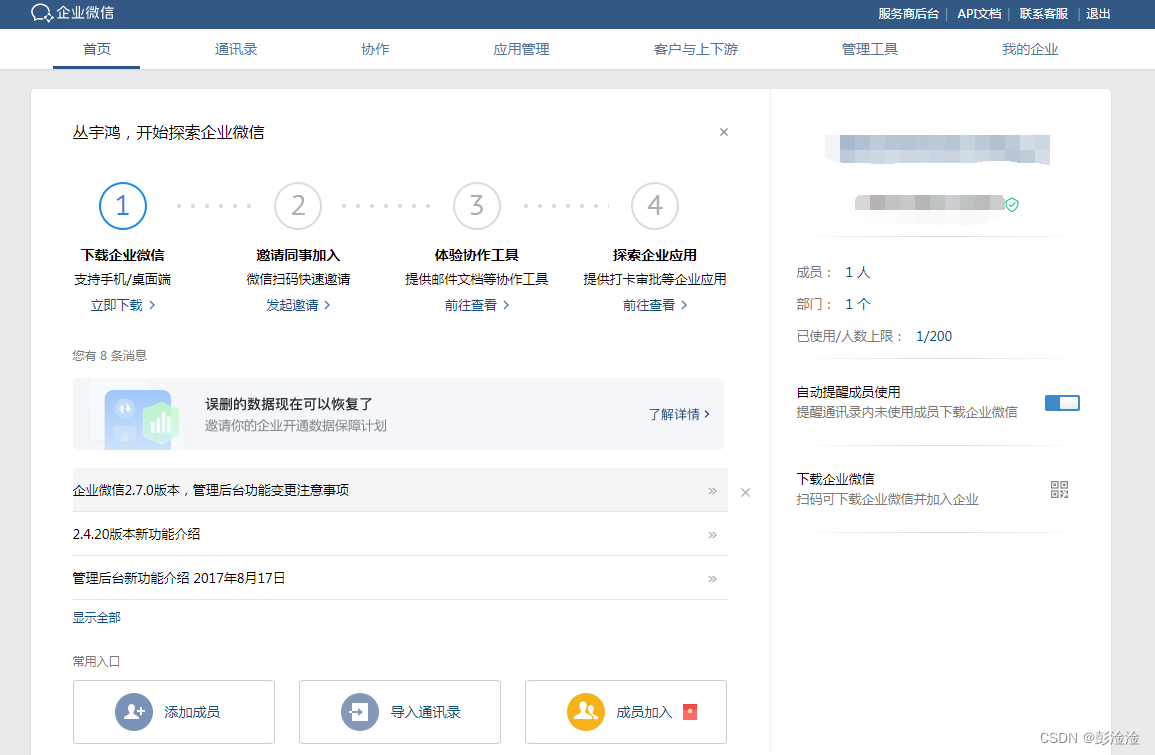This screenshot has width=1155, height=755.
Task: Click the 您有 8 条消息 text
Action: tap(110, 356)
